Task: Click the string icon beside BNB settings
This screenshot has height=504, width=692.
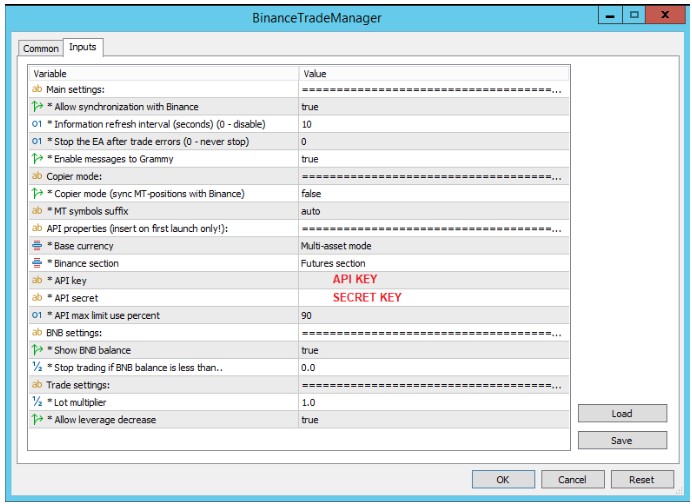Action: [x=37, y=332]
